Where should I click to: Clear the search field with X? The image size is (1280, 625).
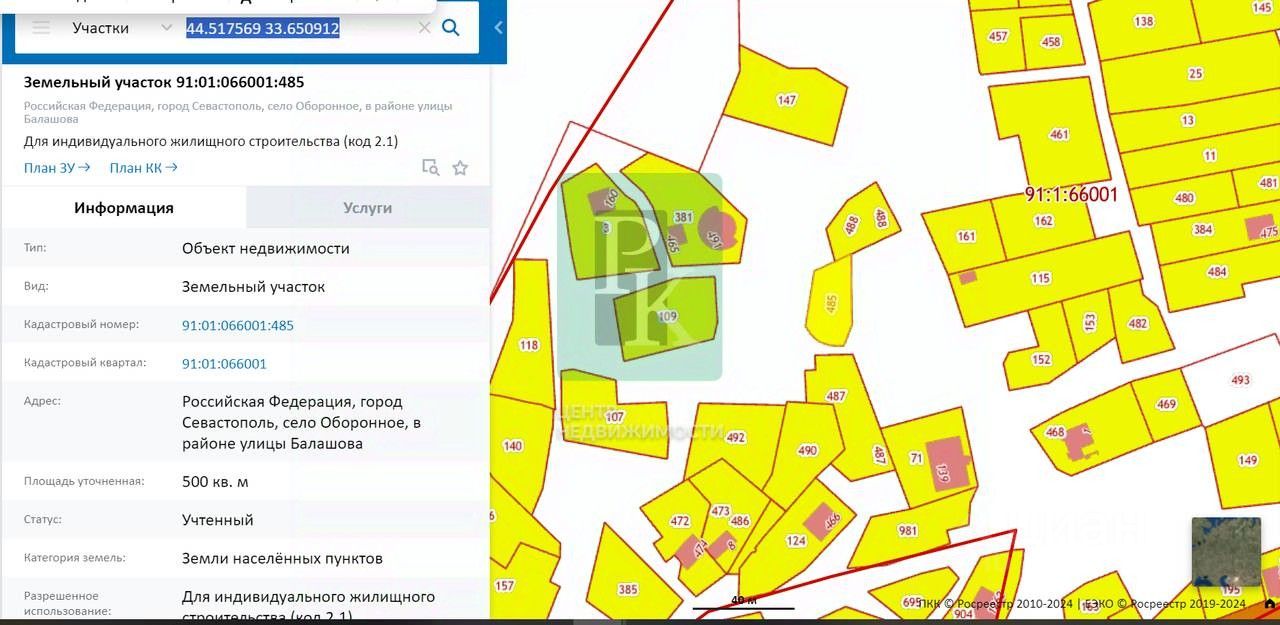coord(424,28)
